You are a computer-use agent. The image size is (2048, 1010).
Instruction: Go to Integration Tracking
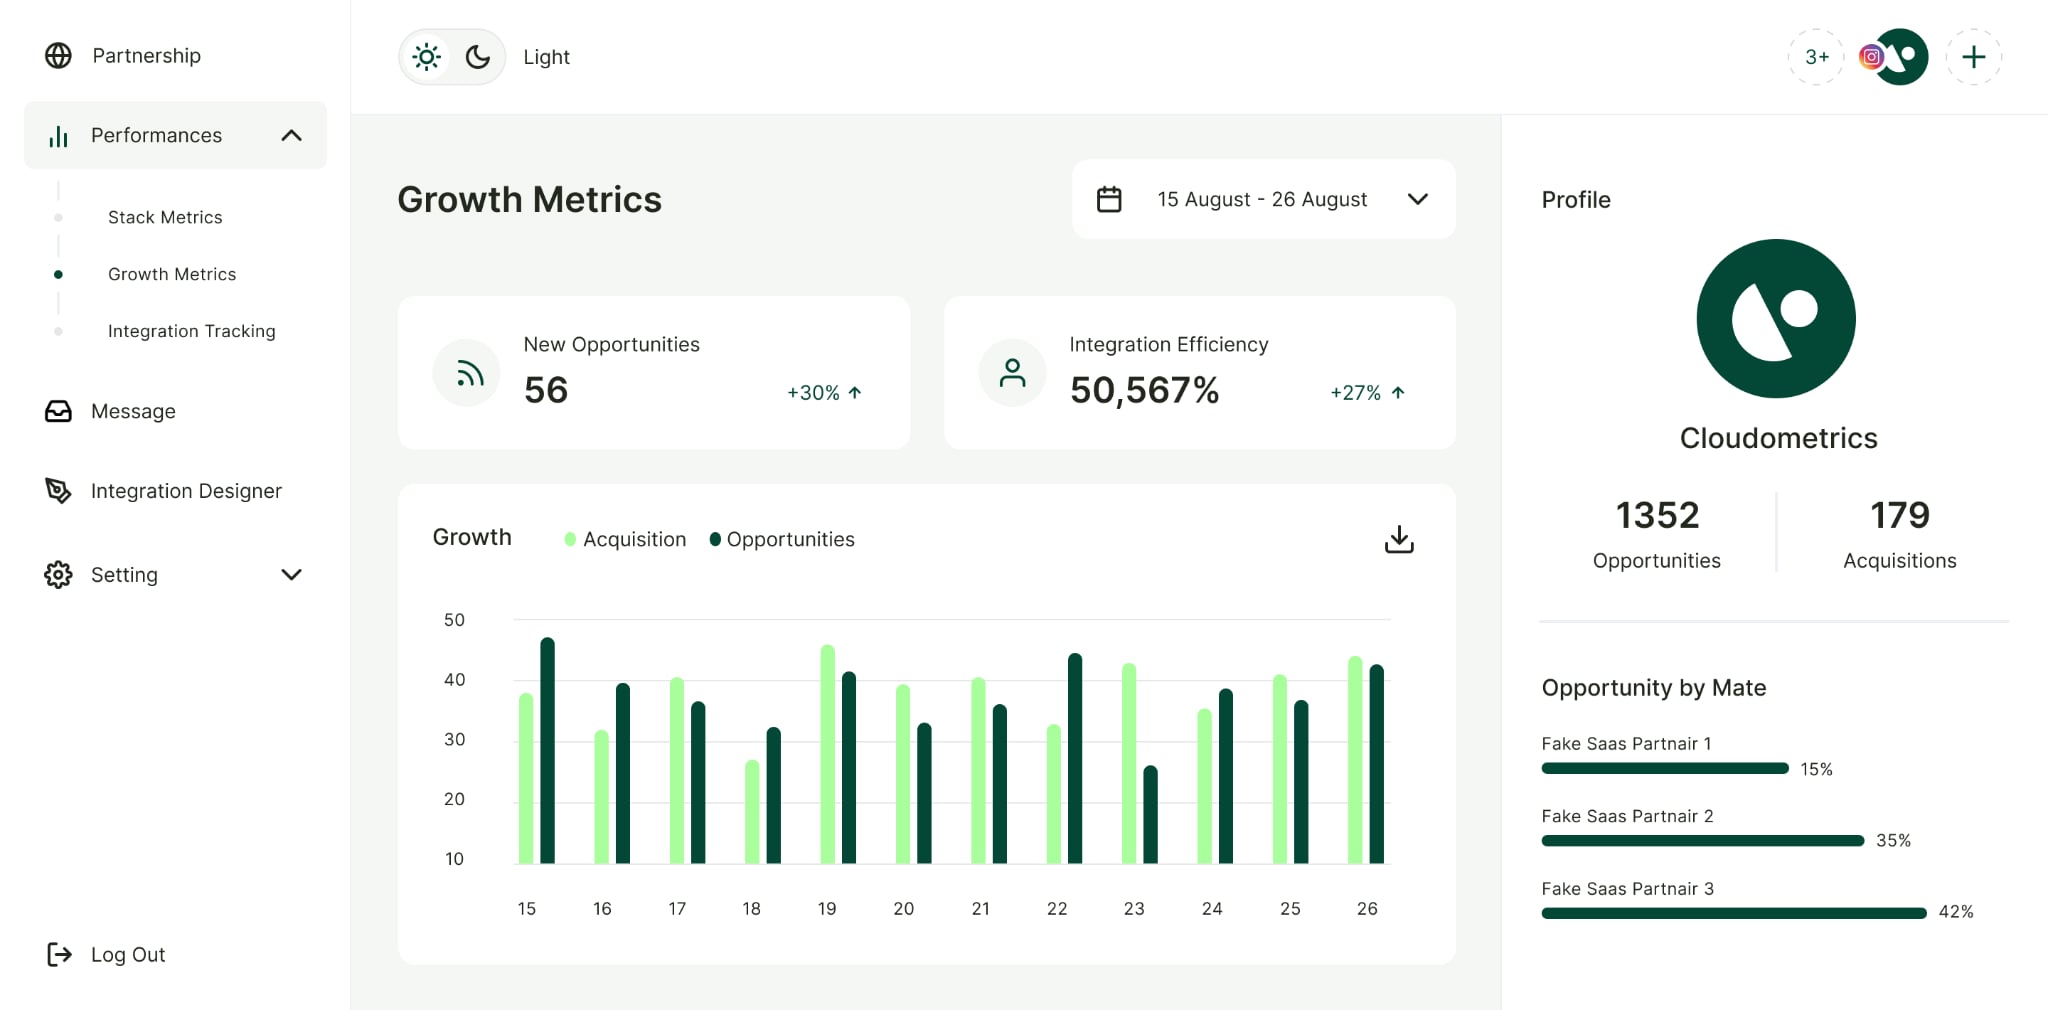click(191, 331)
